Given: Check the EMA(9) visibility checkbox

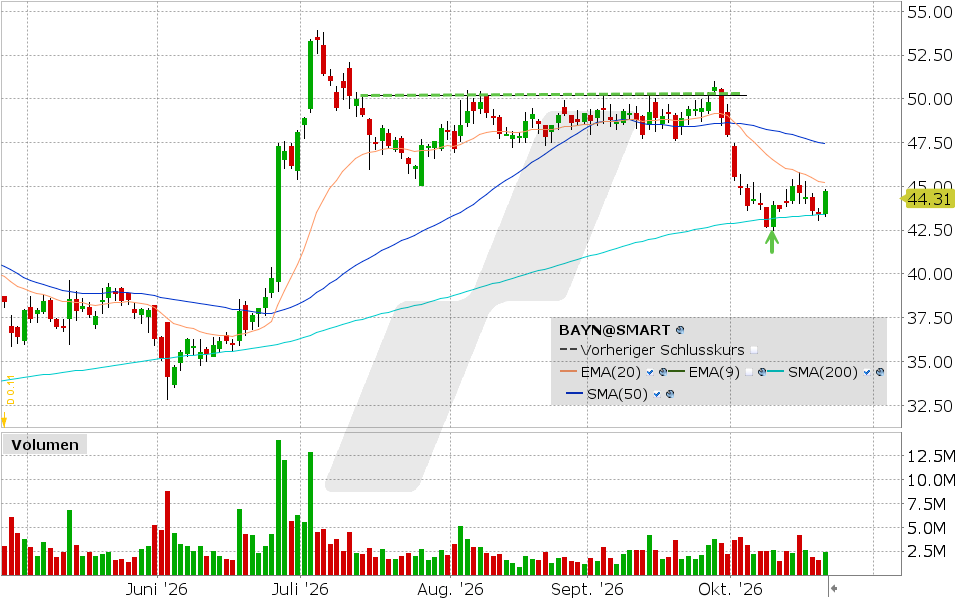Looking at the screenshot, I should point(749,372).
